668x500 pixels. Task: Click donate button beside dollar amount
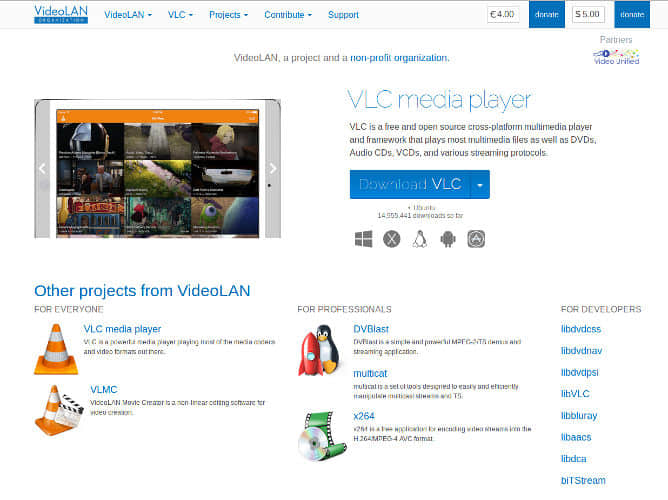pos(632,14)
